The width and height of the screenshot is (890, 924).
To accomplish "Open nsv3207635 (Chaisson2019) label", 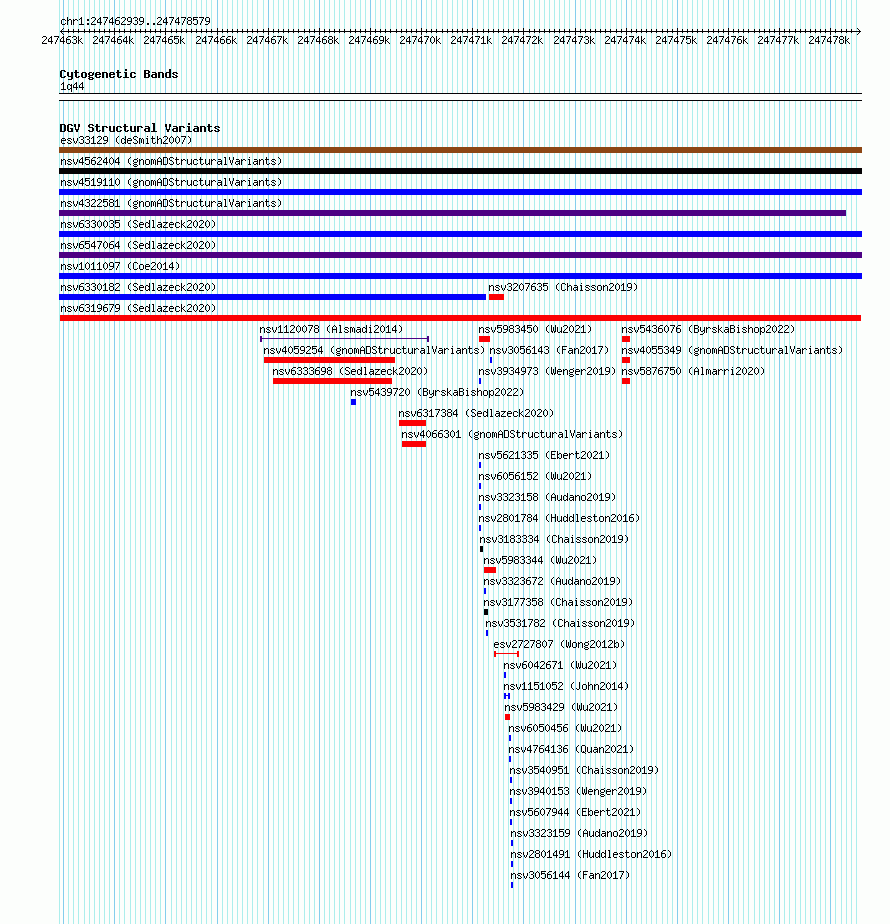I will [x=563, y=288].
